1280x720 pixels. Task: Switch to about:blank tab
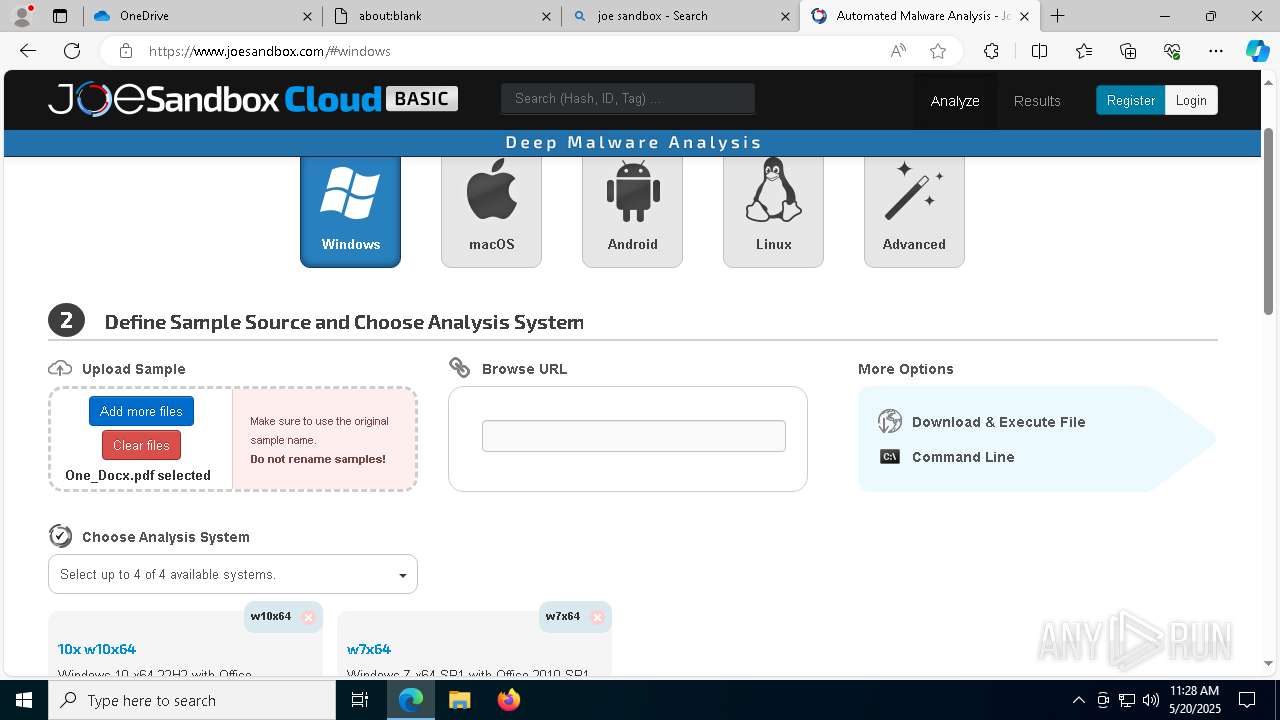pyautogui.click(x=441, y=16)
